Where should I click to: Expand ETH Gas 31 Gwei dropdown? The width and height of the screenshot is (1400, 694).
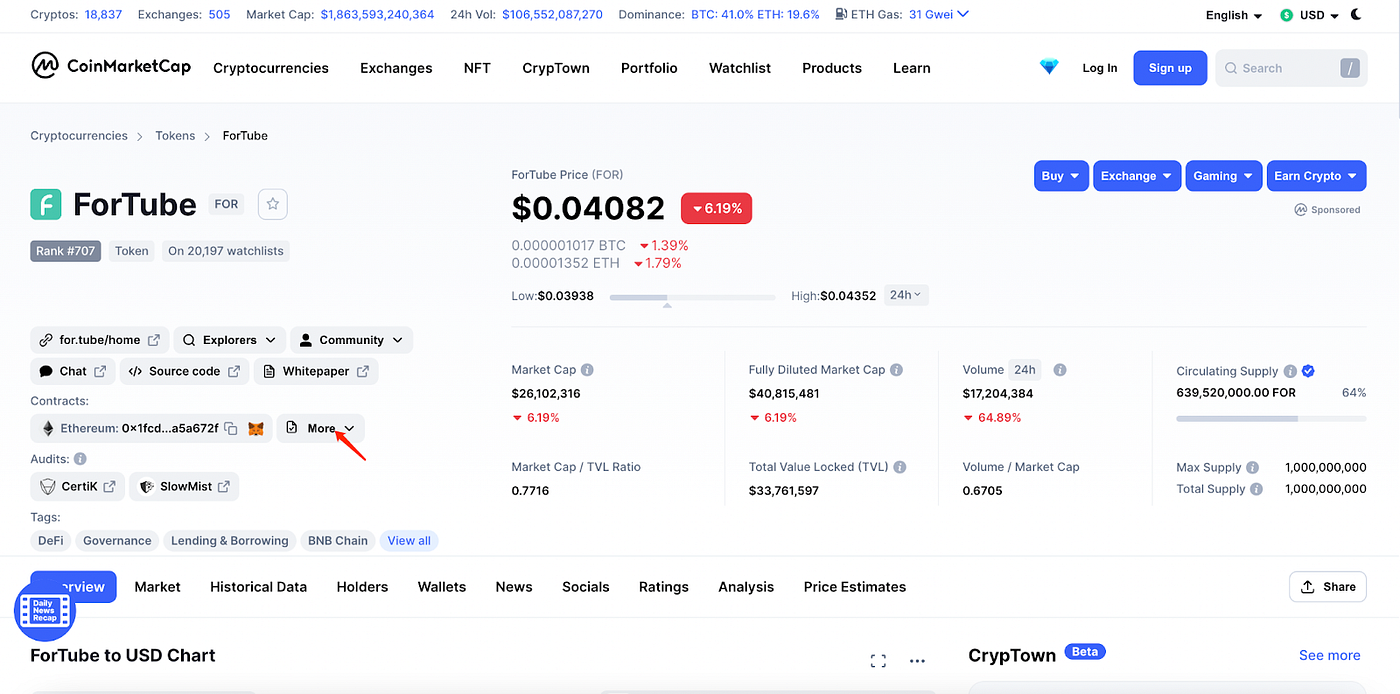[938, 15]
